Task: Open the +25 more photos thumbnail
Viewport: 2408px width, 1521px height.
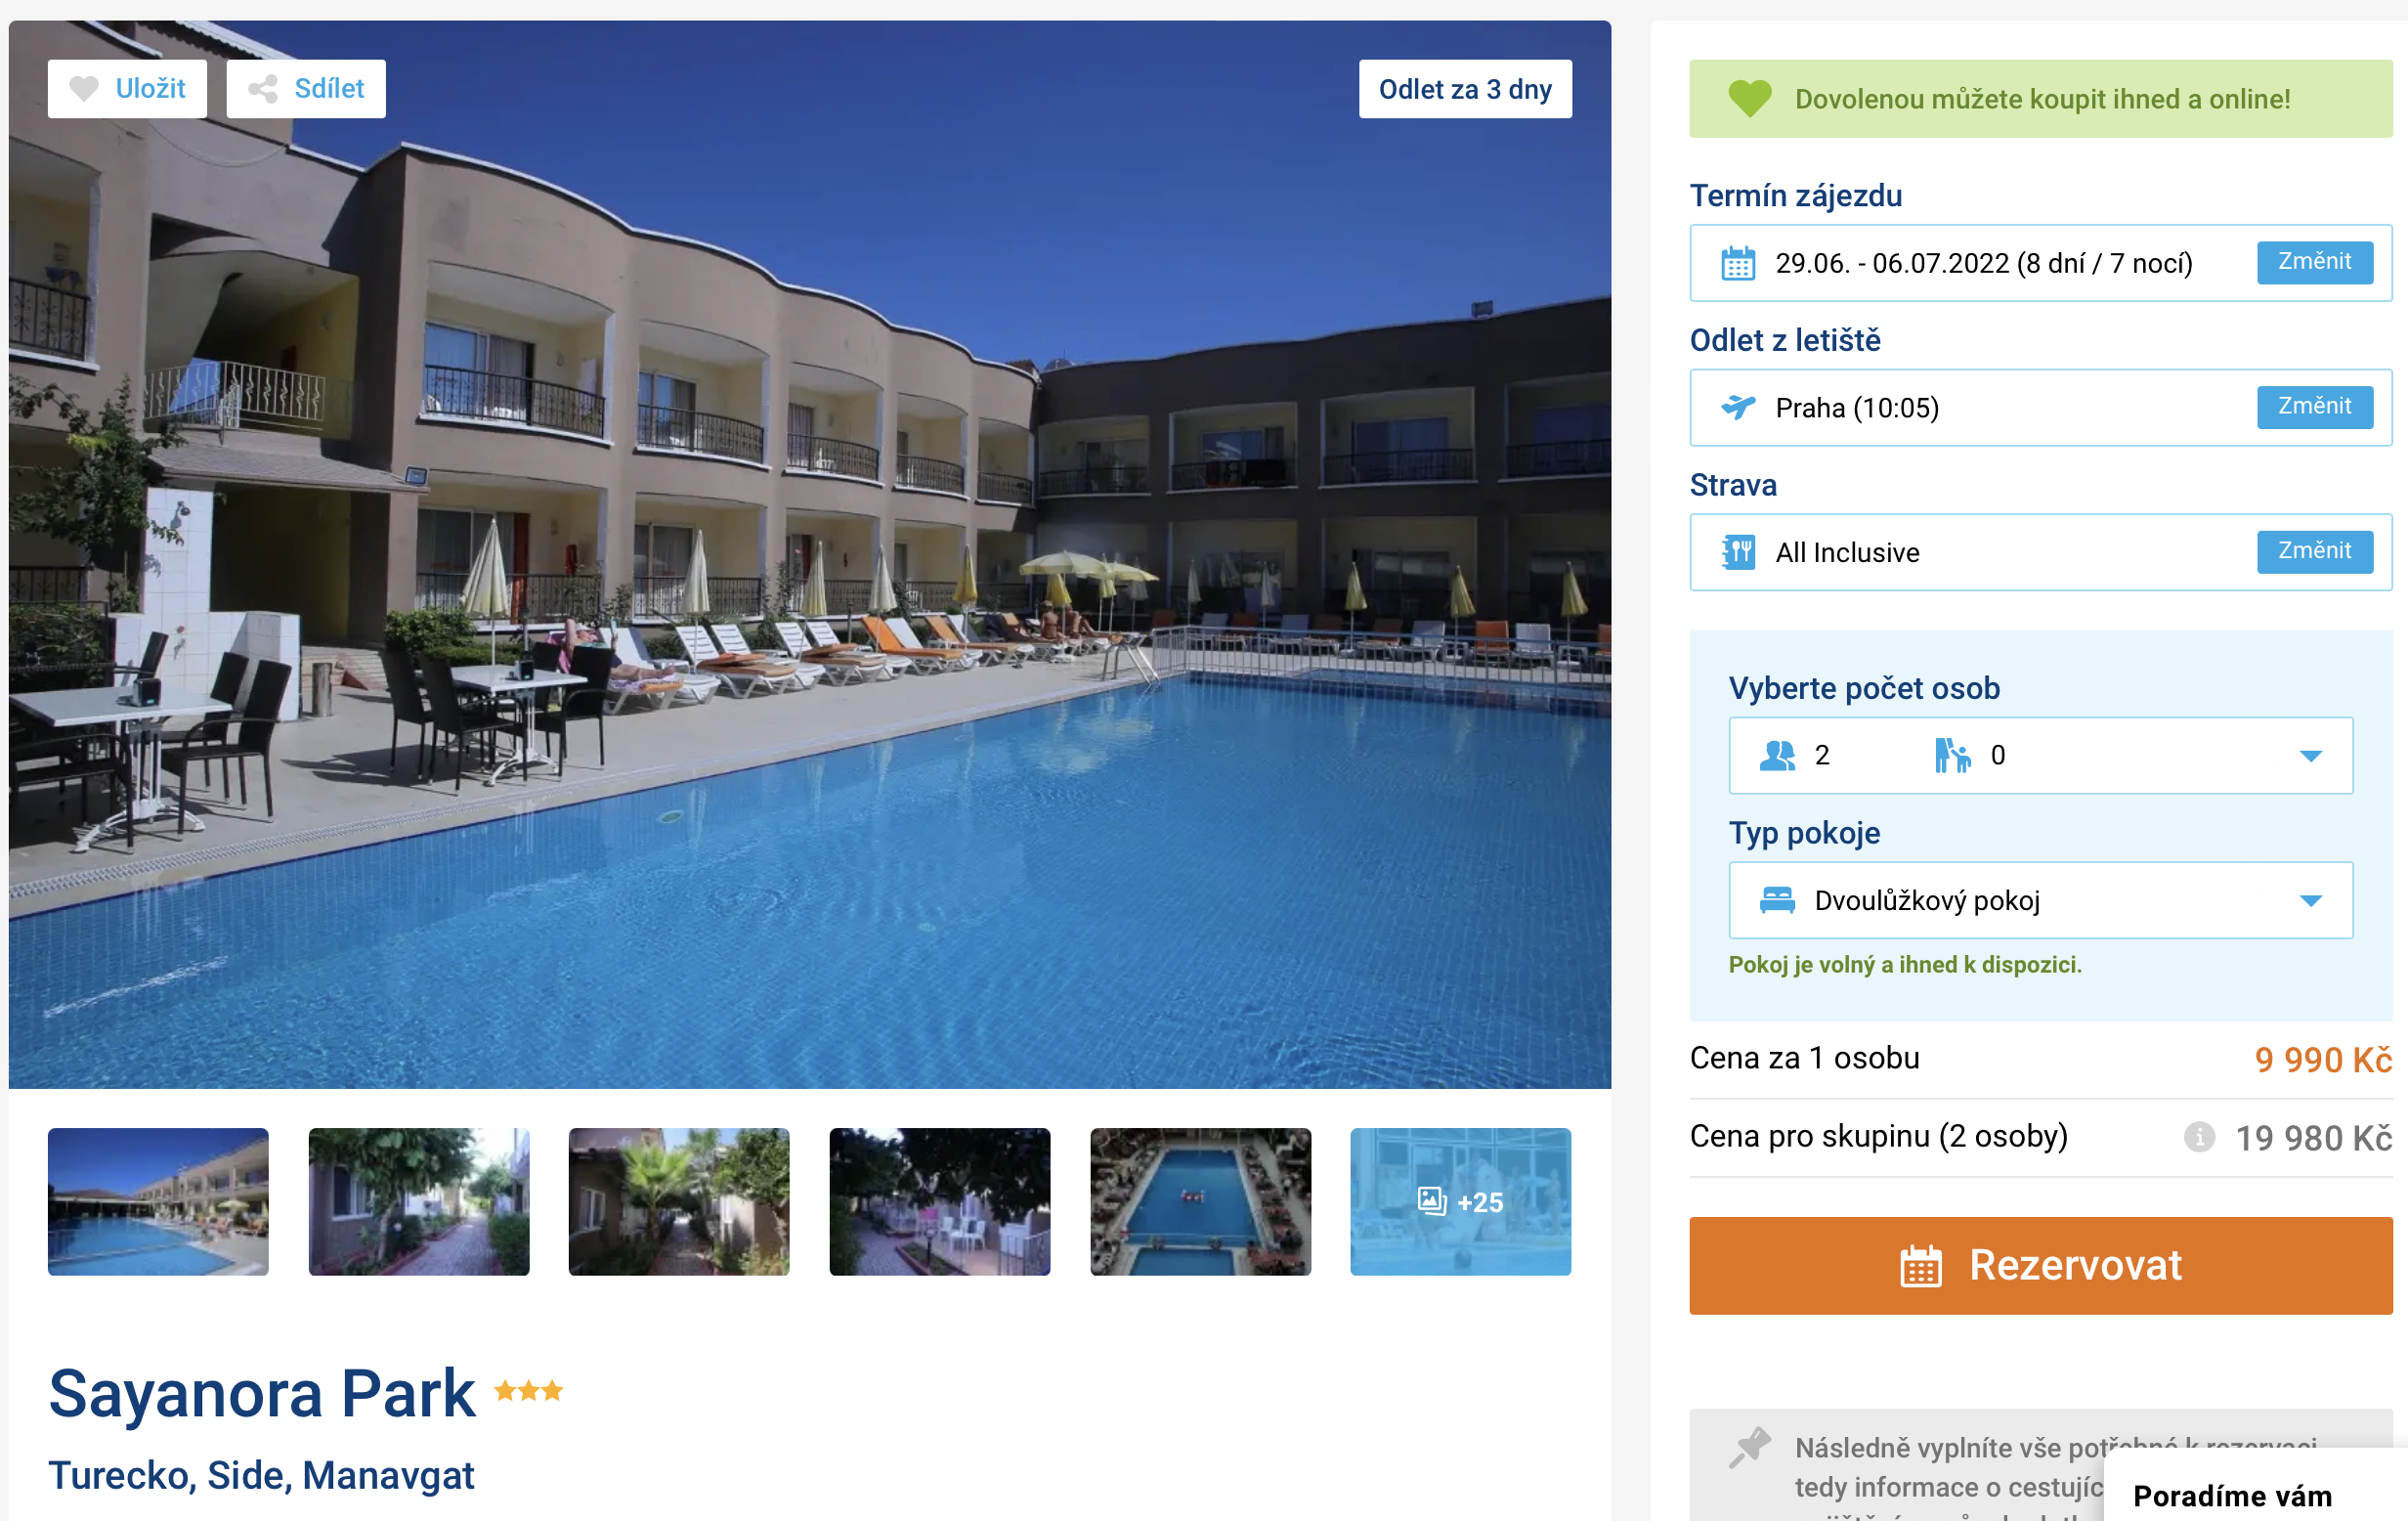Action: point(1460,1201)
